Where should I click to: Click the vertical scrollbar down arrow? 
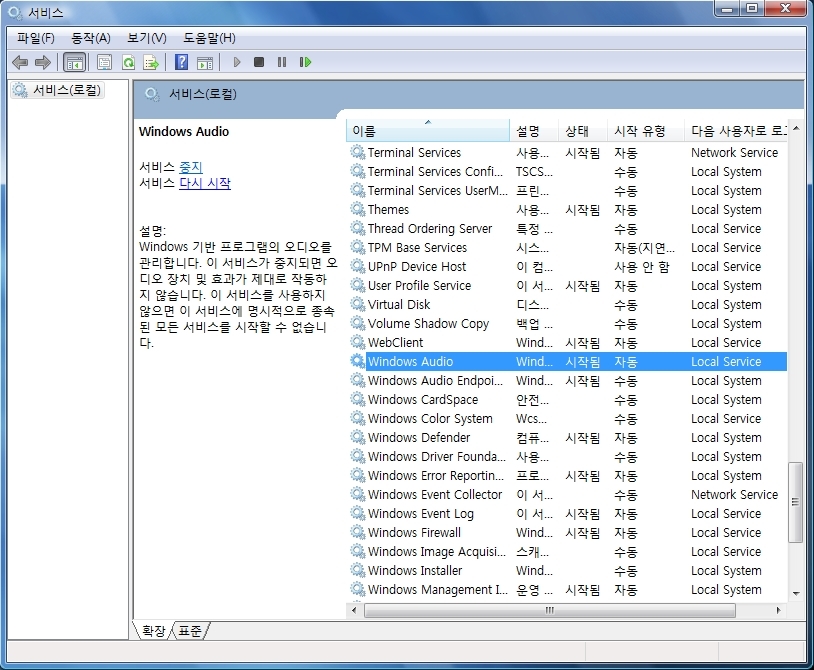(796, 593)
